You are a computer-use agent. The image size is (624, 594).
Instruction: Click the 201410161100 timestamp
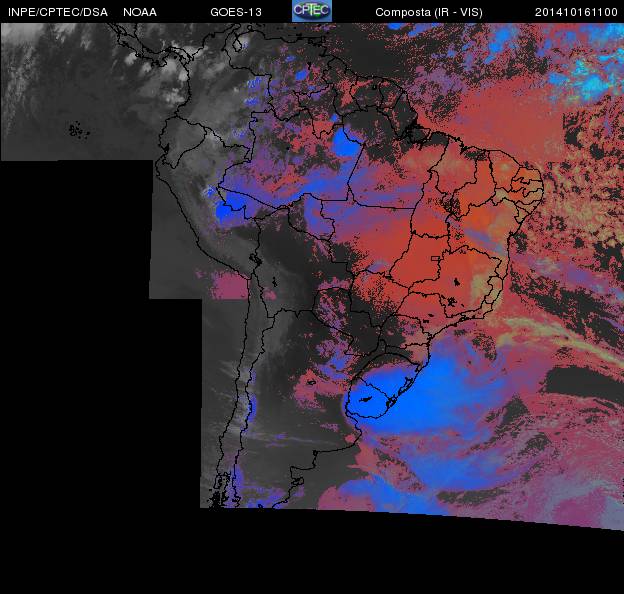(x=576, y=12)
